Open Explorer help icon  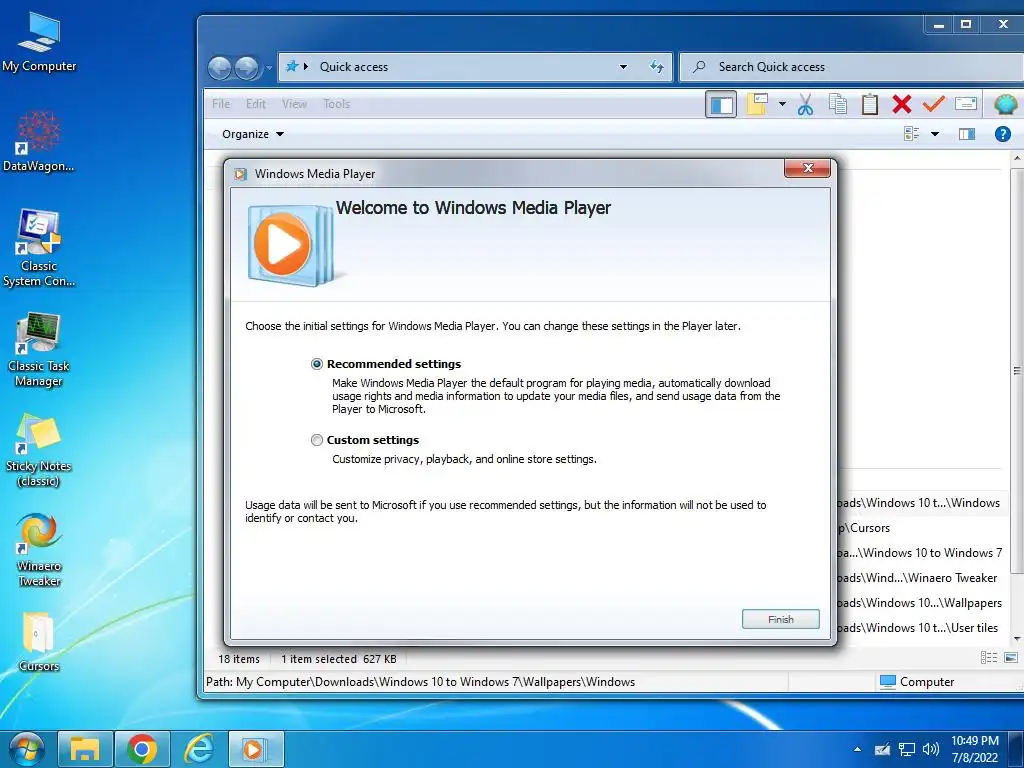point(1002,134)
